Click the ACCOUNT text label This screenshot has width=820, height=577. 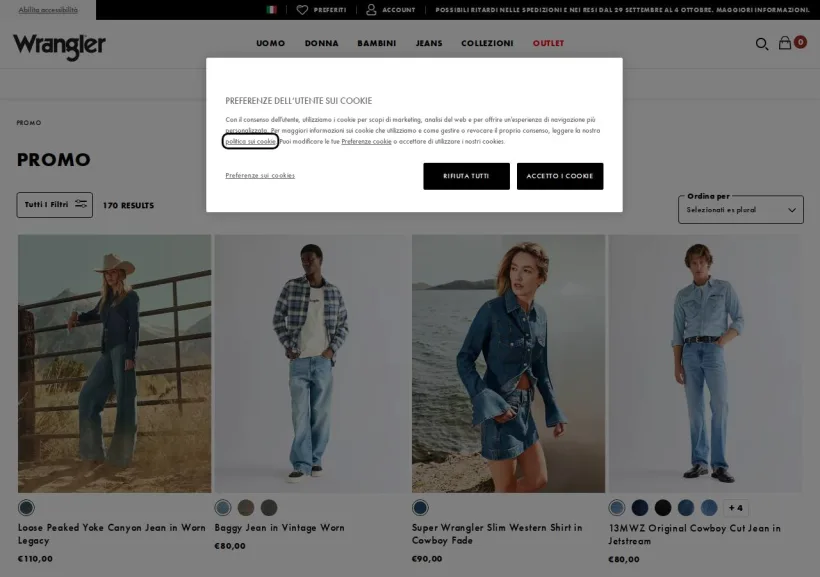[x=398, y=10]
